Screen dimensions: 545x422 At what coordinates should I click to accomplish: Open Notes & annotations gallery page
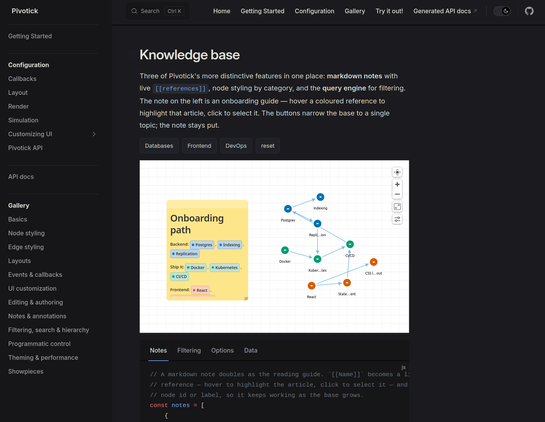[x=37, y=316]
